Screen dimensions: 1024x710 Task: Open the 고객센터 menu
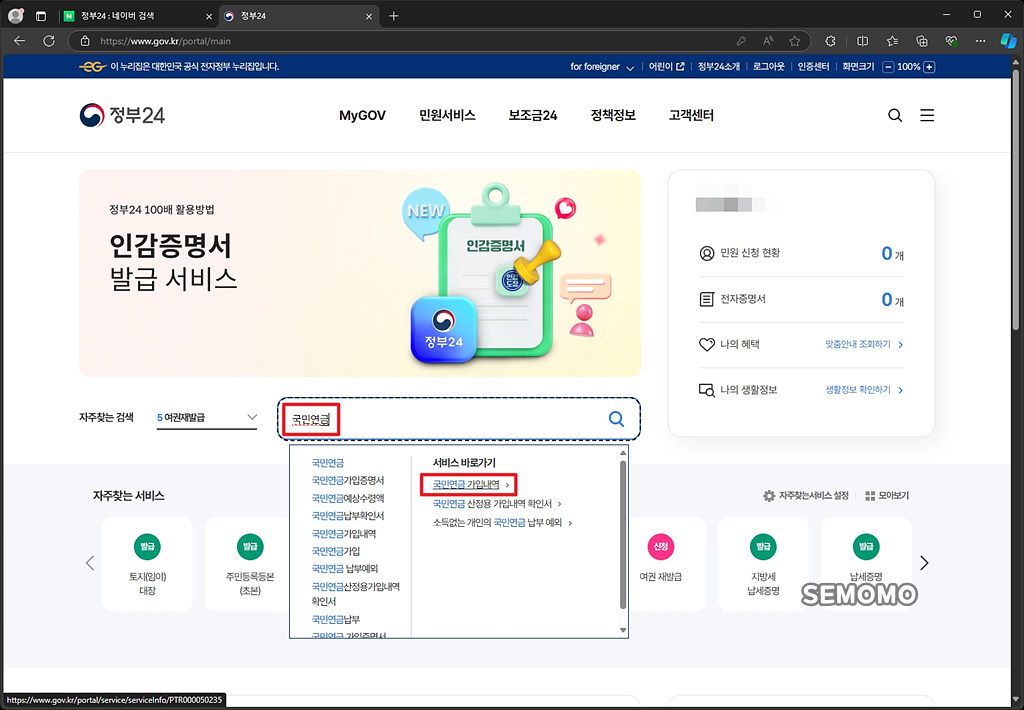[691, 116]
